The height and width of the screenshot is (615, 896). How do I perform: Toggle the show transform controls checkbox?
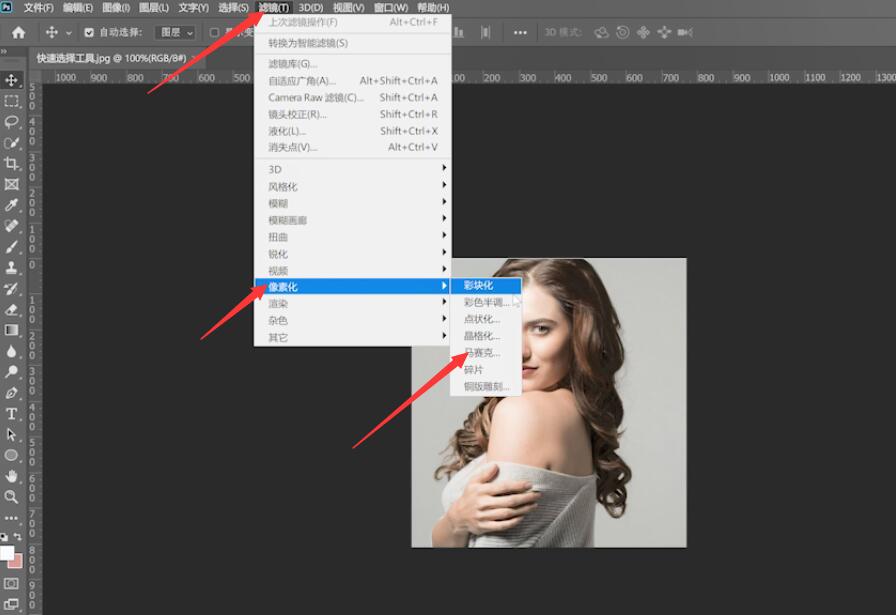214,33
